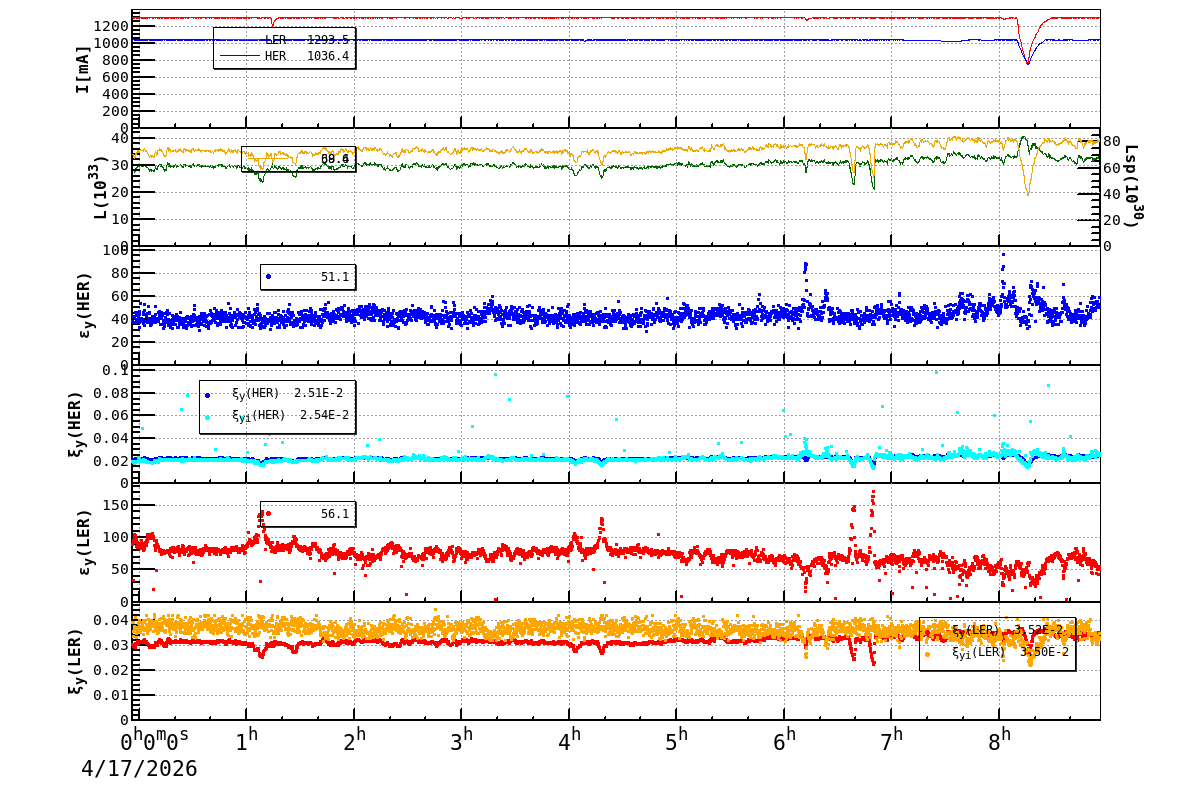This screenshot has width=1200, height=798.
Task: Click the cyan marker beside ξyi(HER) legend
Action: pos(207,416)
